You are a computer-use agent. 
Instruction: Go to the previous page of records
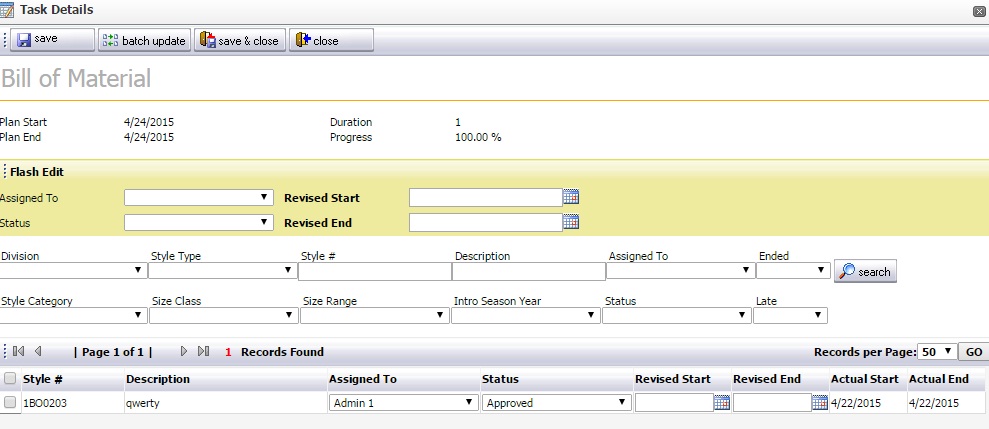(38, 352)
